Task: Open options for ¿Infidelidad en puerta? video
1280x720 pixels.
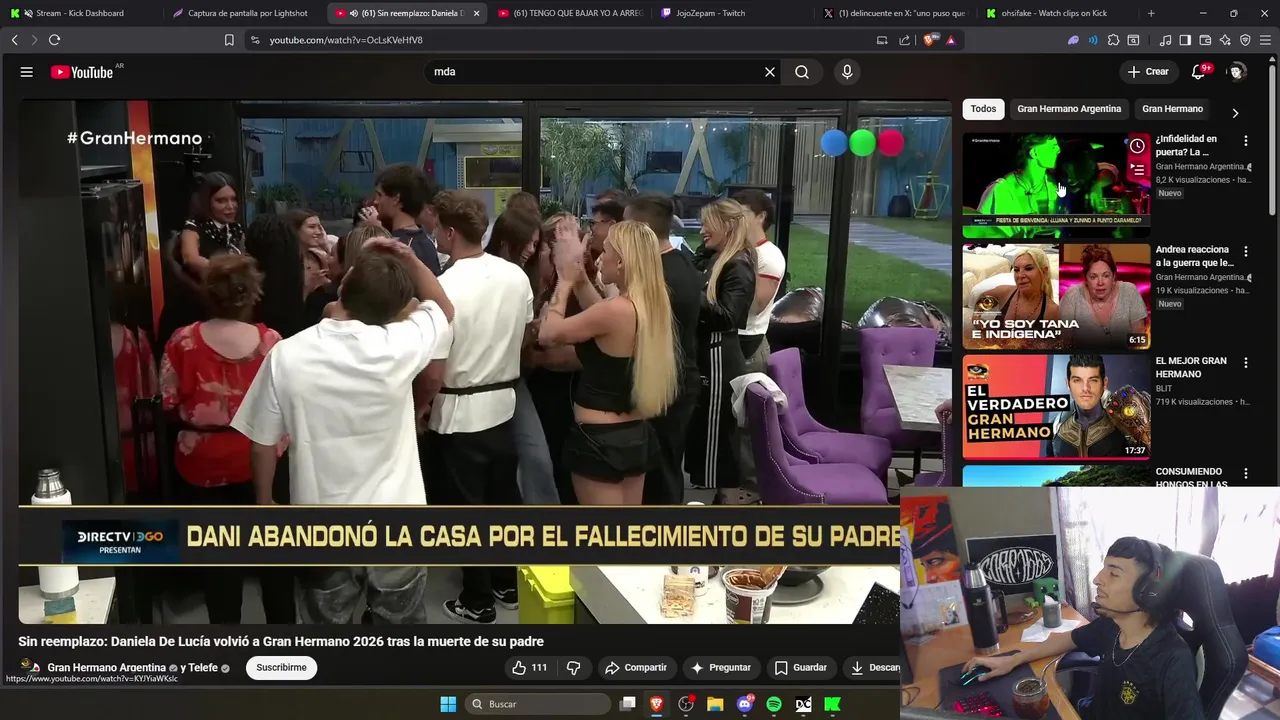Action: pos(1246,141)
